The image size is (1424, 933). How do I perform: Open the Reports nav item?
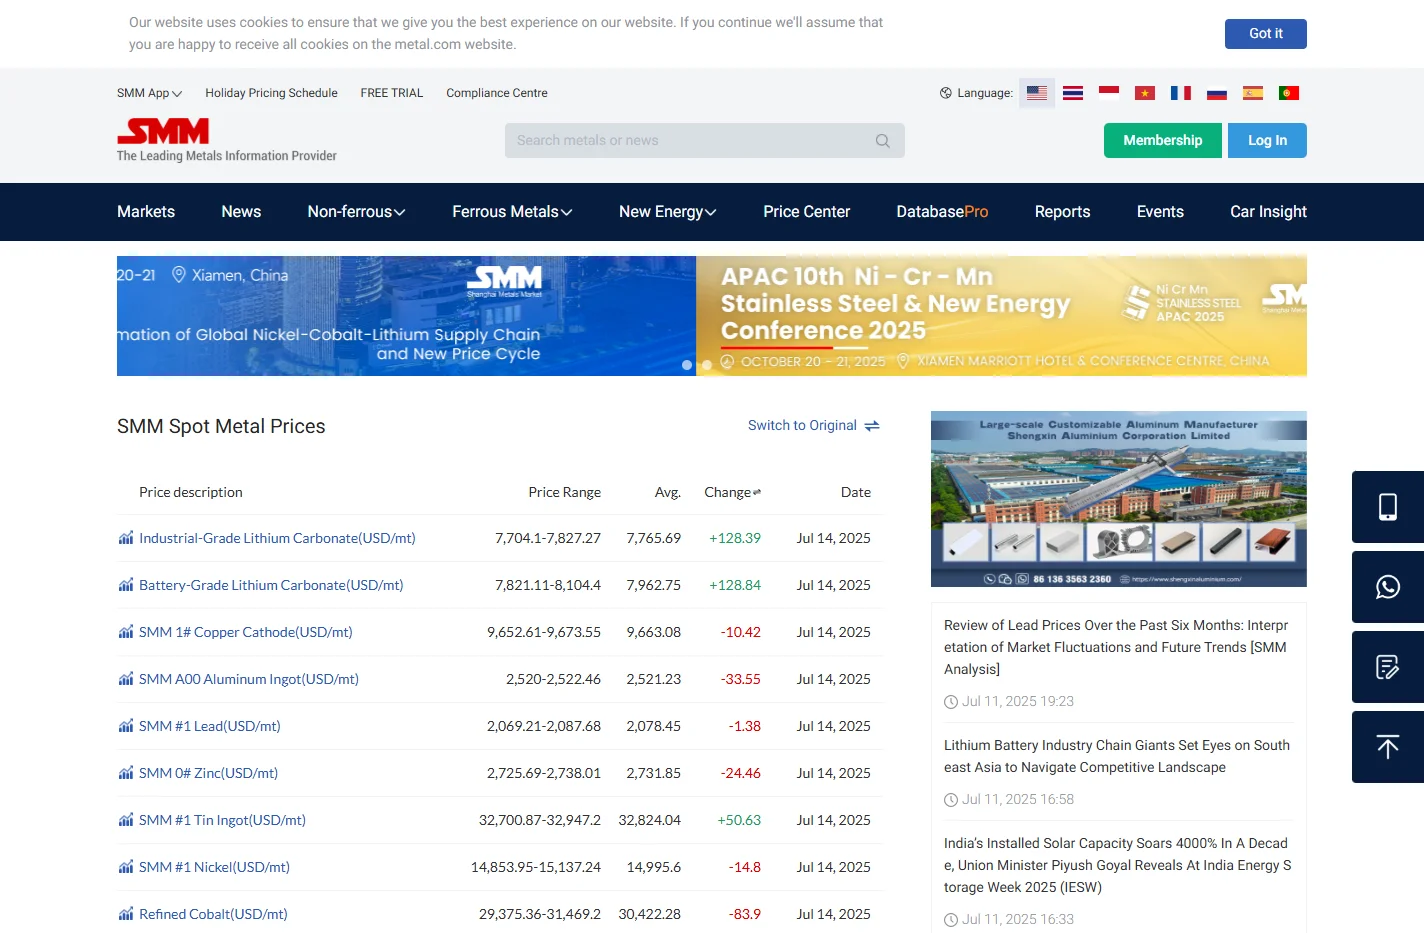pyautogui.click(x=1062, y=212)
